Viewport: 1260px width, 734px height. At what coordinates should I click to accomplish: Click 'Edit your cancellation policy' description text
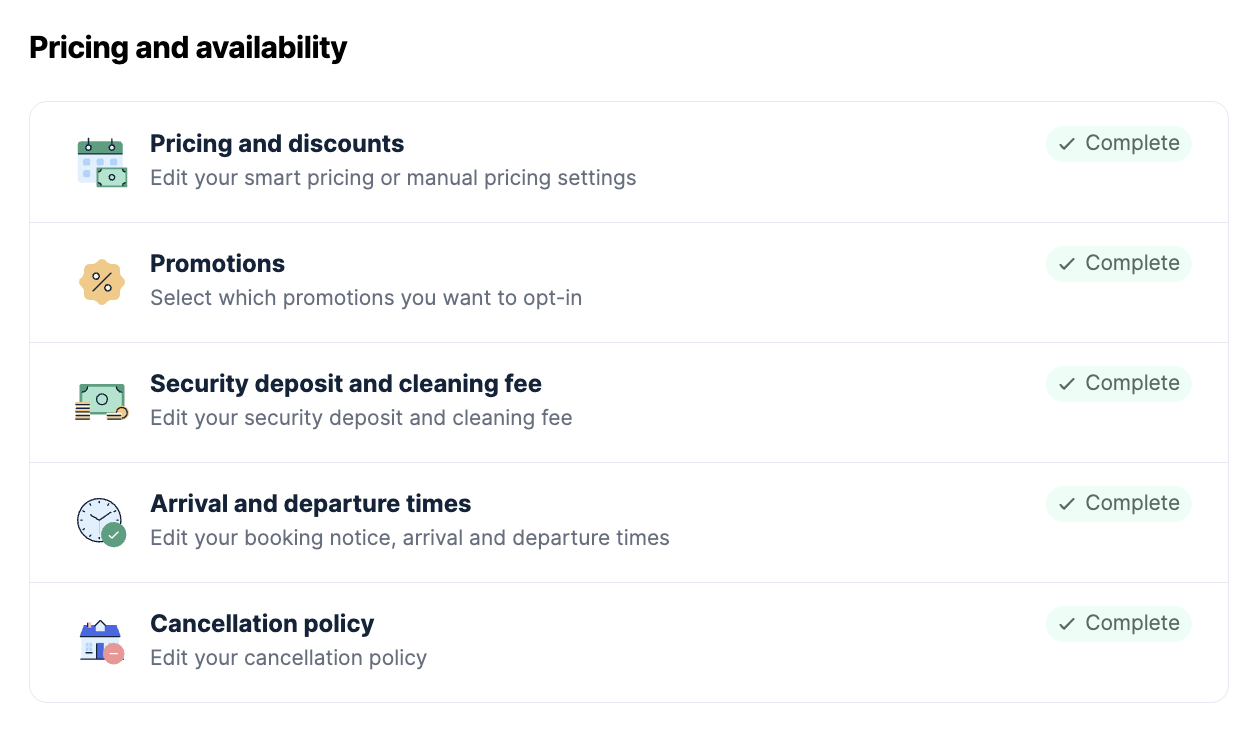coord(288,658)
